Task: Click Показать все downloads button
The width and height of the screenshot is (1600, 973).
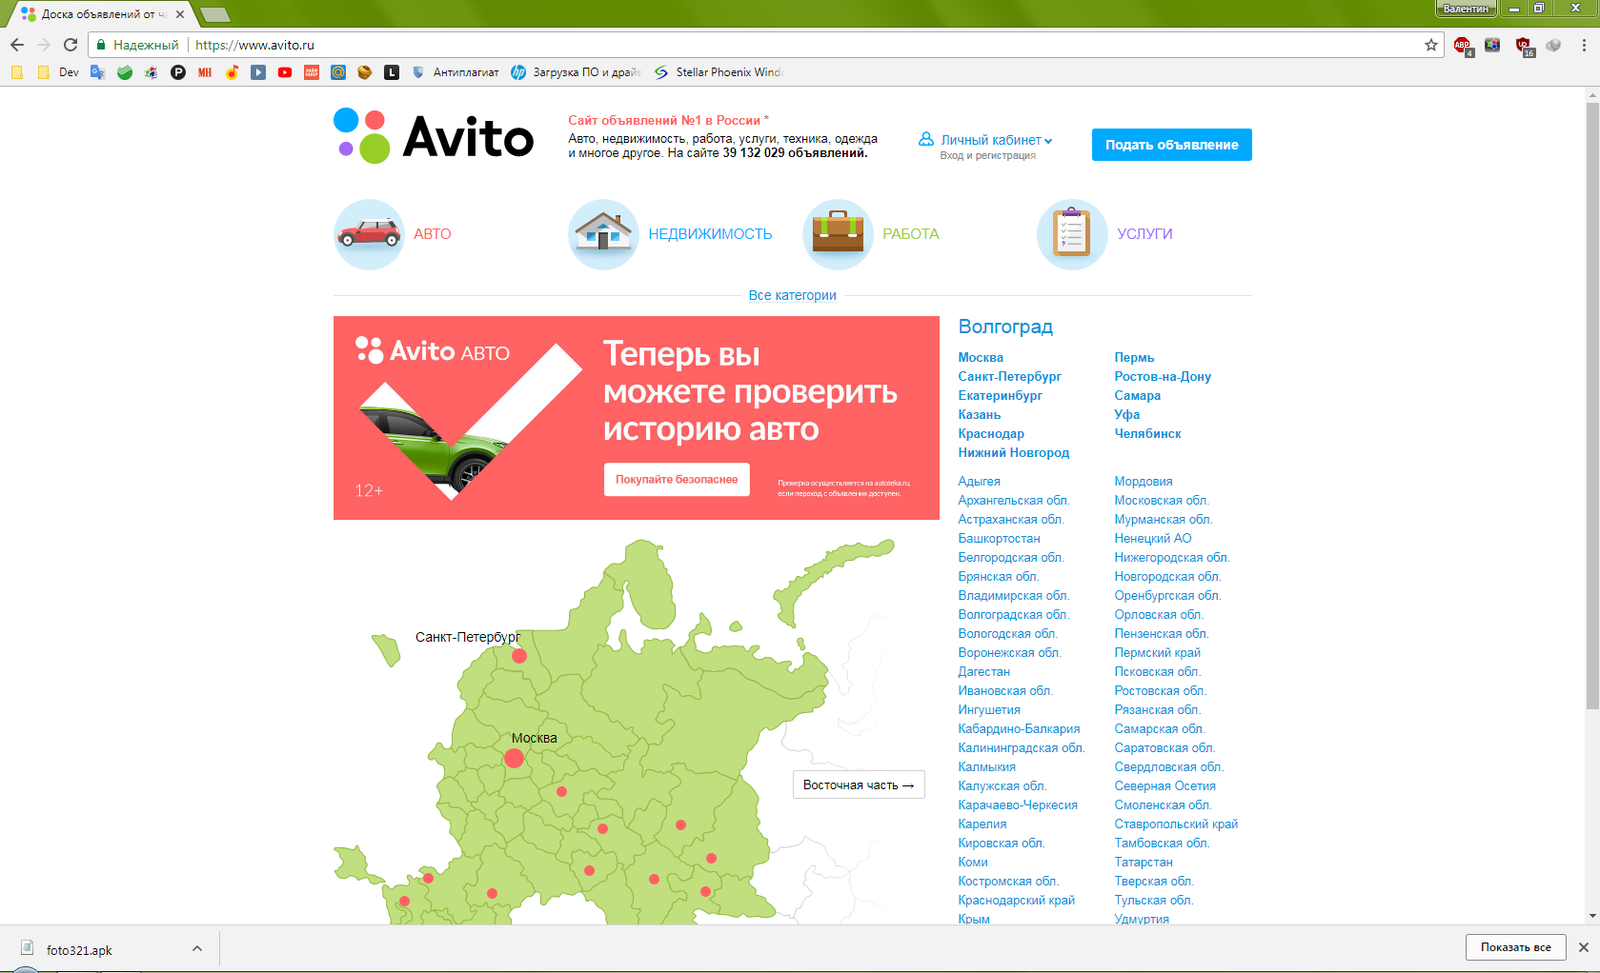Action: point(1515,947)
